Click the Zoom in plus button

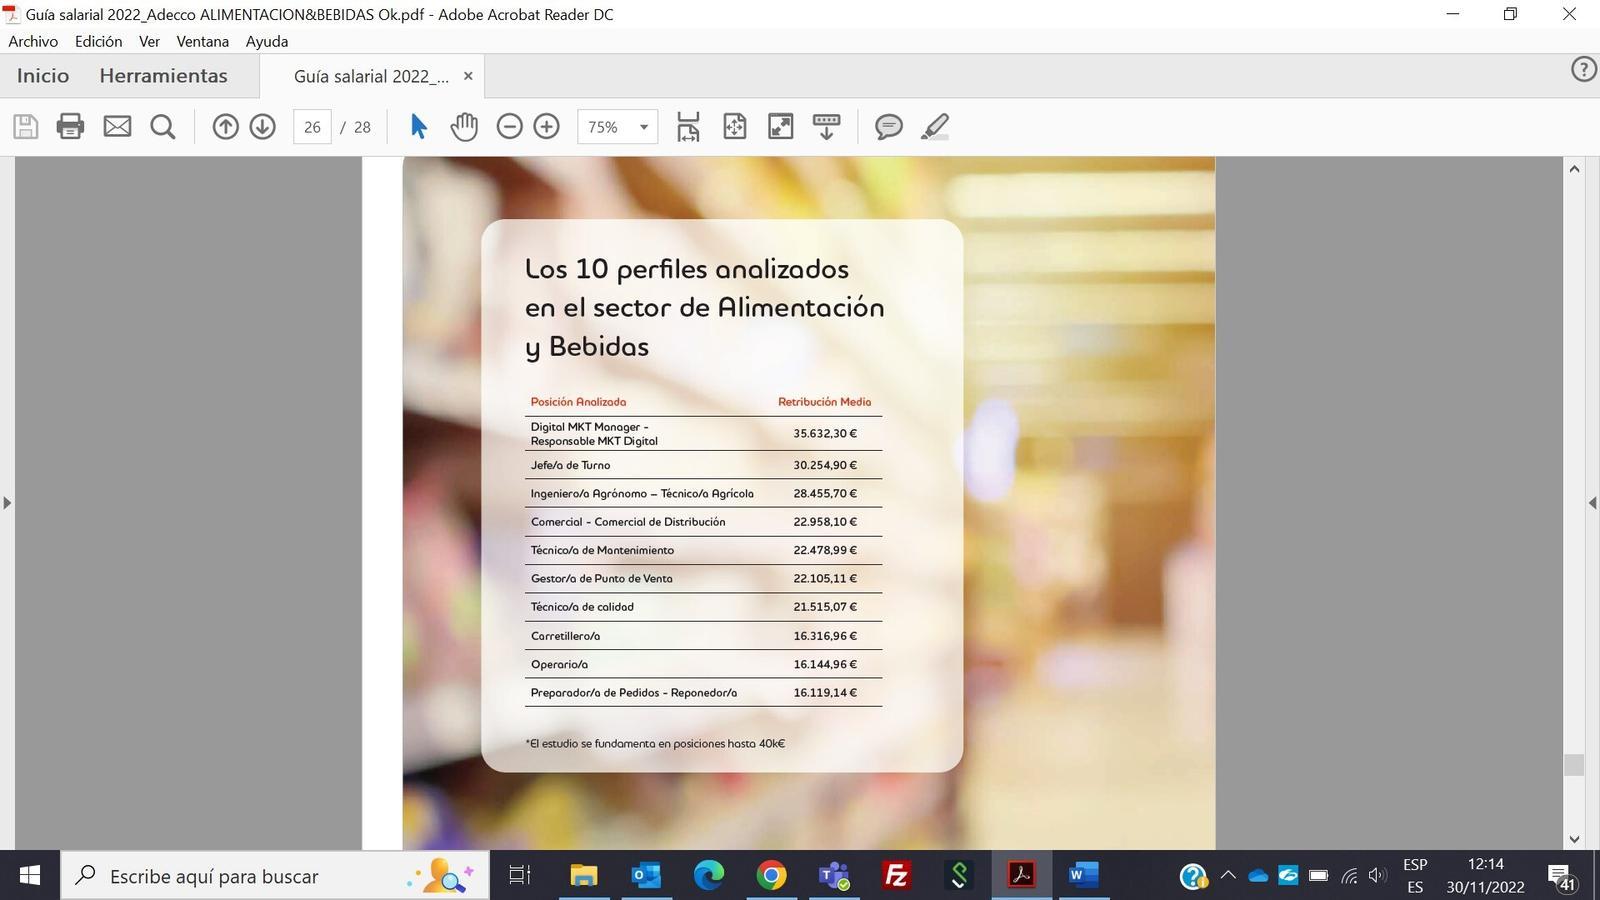[x=546, y=127]
